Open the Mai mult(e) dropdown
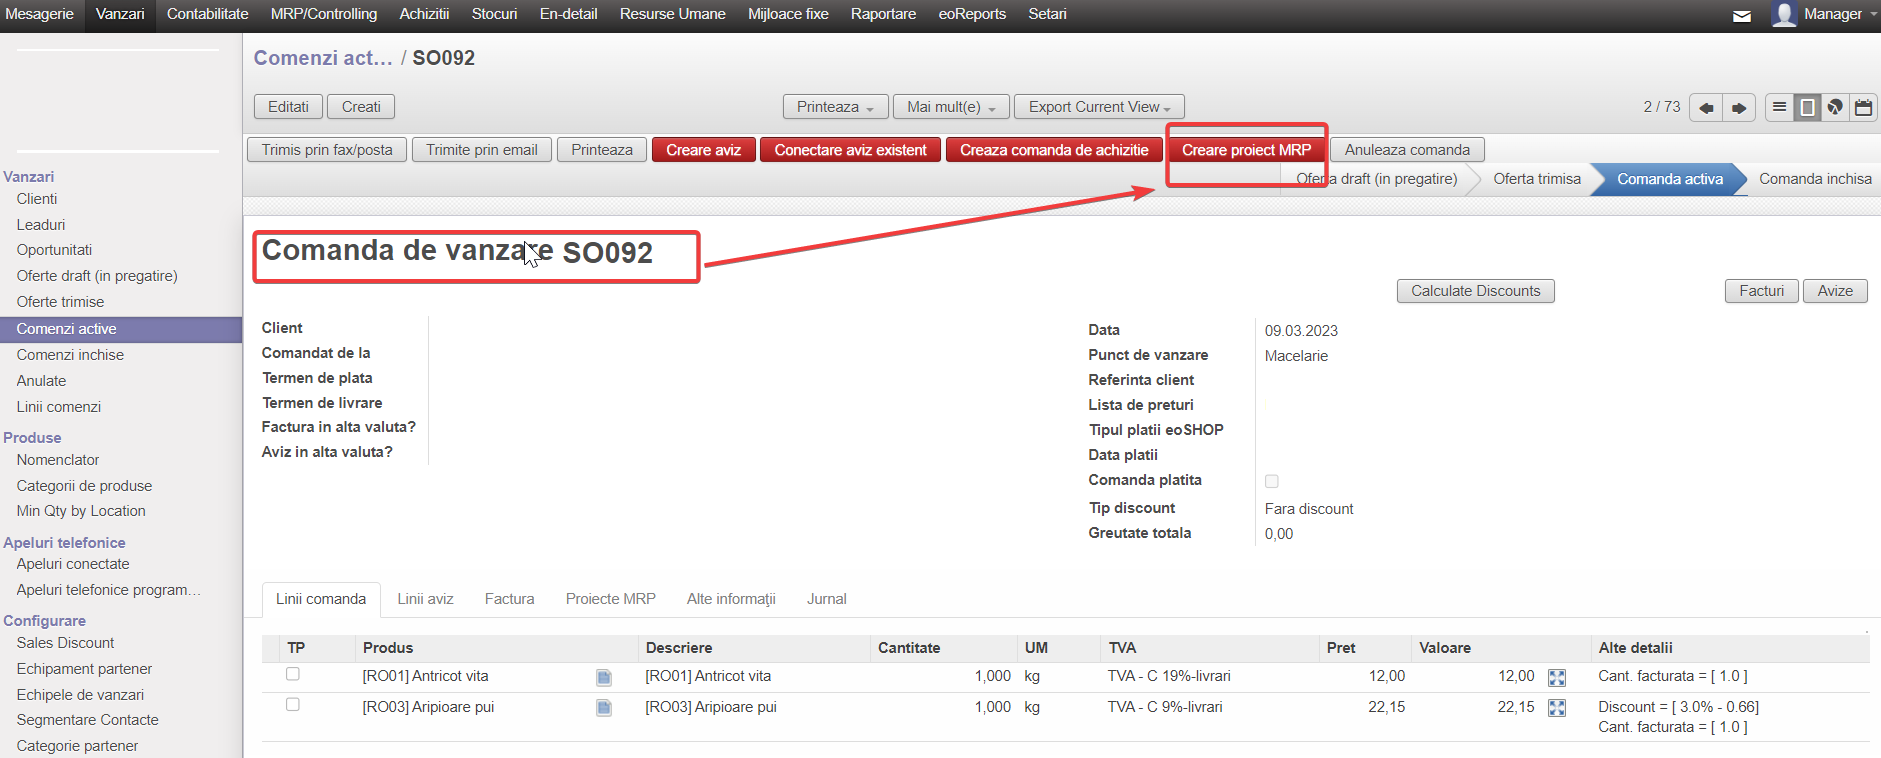 coord(950,107)
